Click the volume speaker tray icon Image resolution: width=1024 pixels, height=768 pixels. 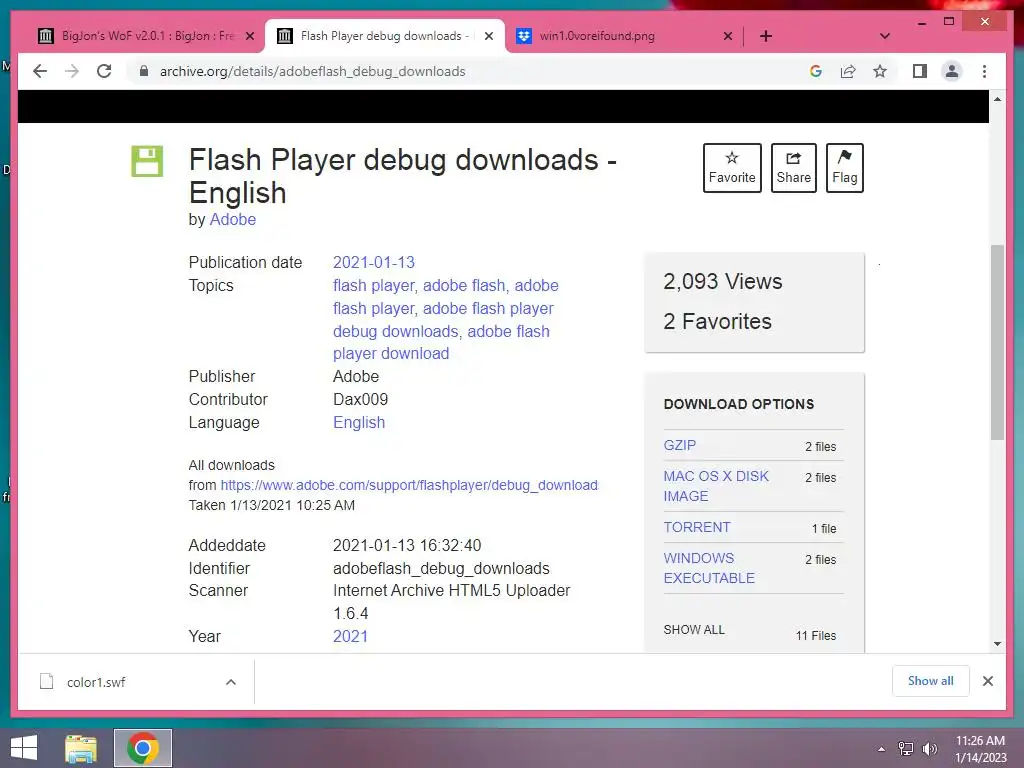929,749
